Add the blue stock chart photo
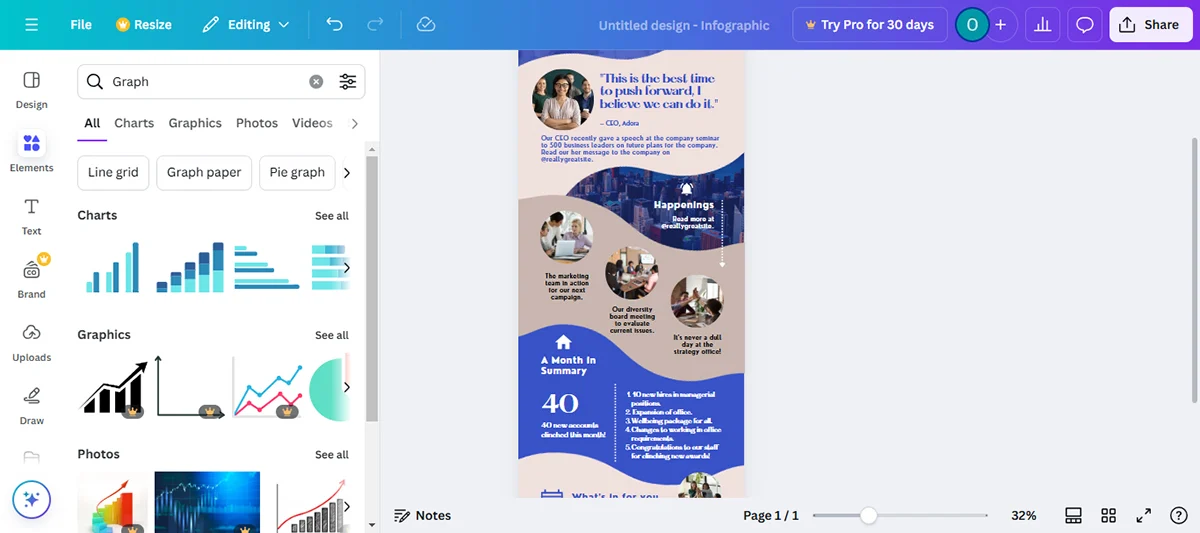 point(207,502)
